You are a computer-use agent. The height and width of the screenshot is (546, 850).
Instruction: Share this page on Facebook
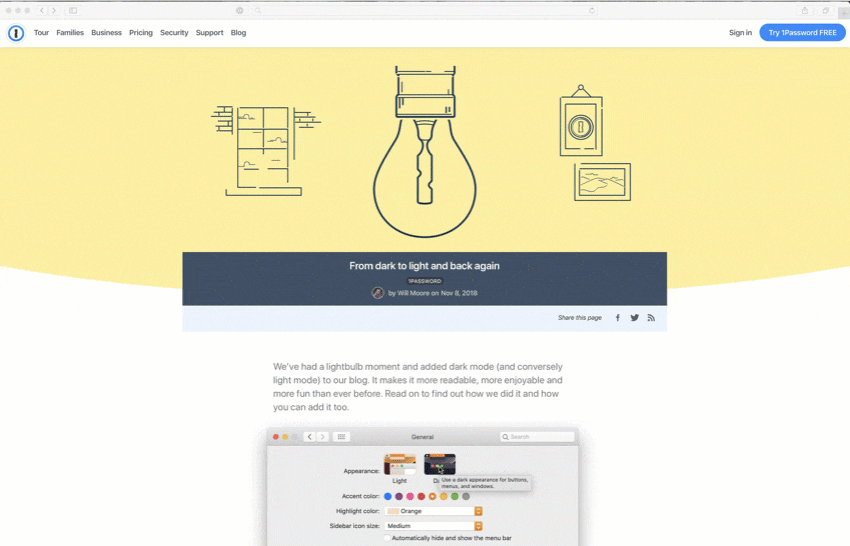(x=617, y=318)
